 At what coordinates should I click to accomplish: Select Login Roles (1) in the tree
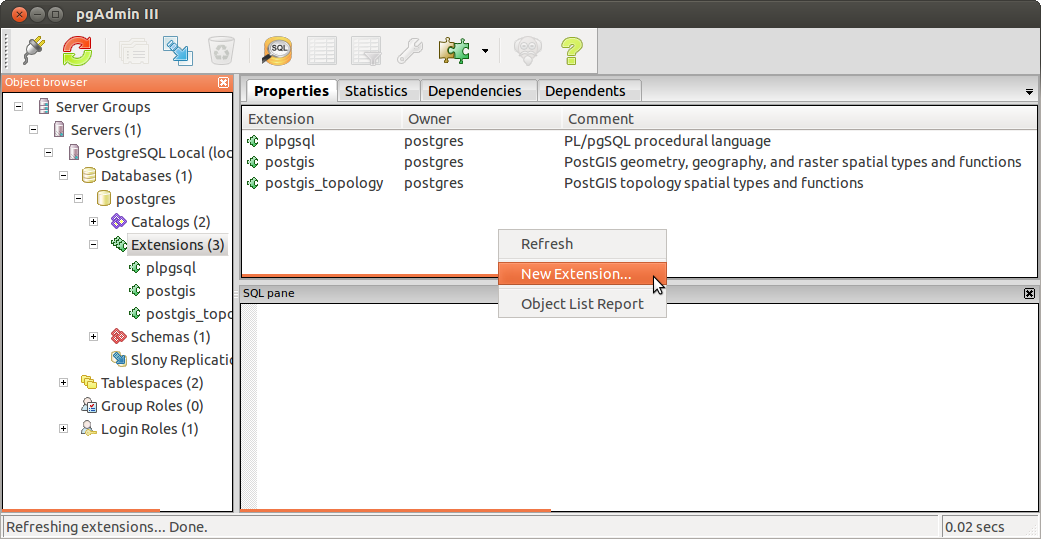[x=149, y=429]
